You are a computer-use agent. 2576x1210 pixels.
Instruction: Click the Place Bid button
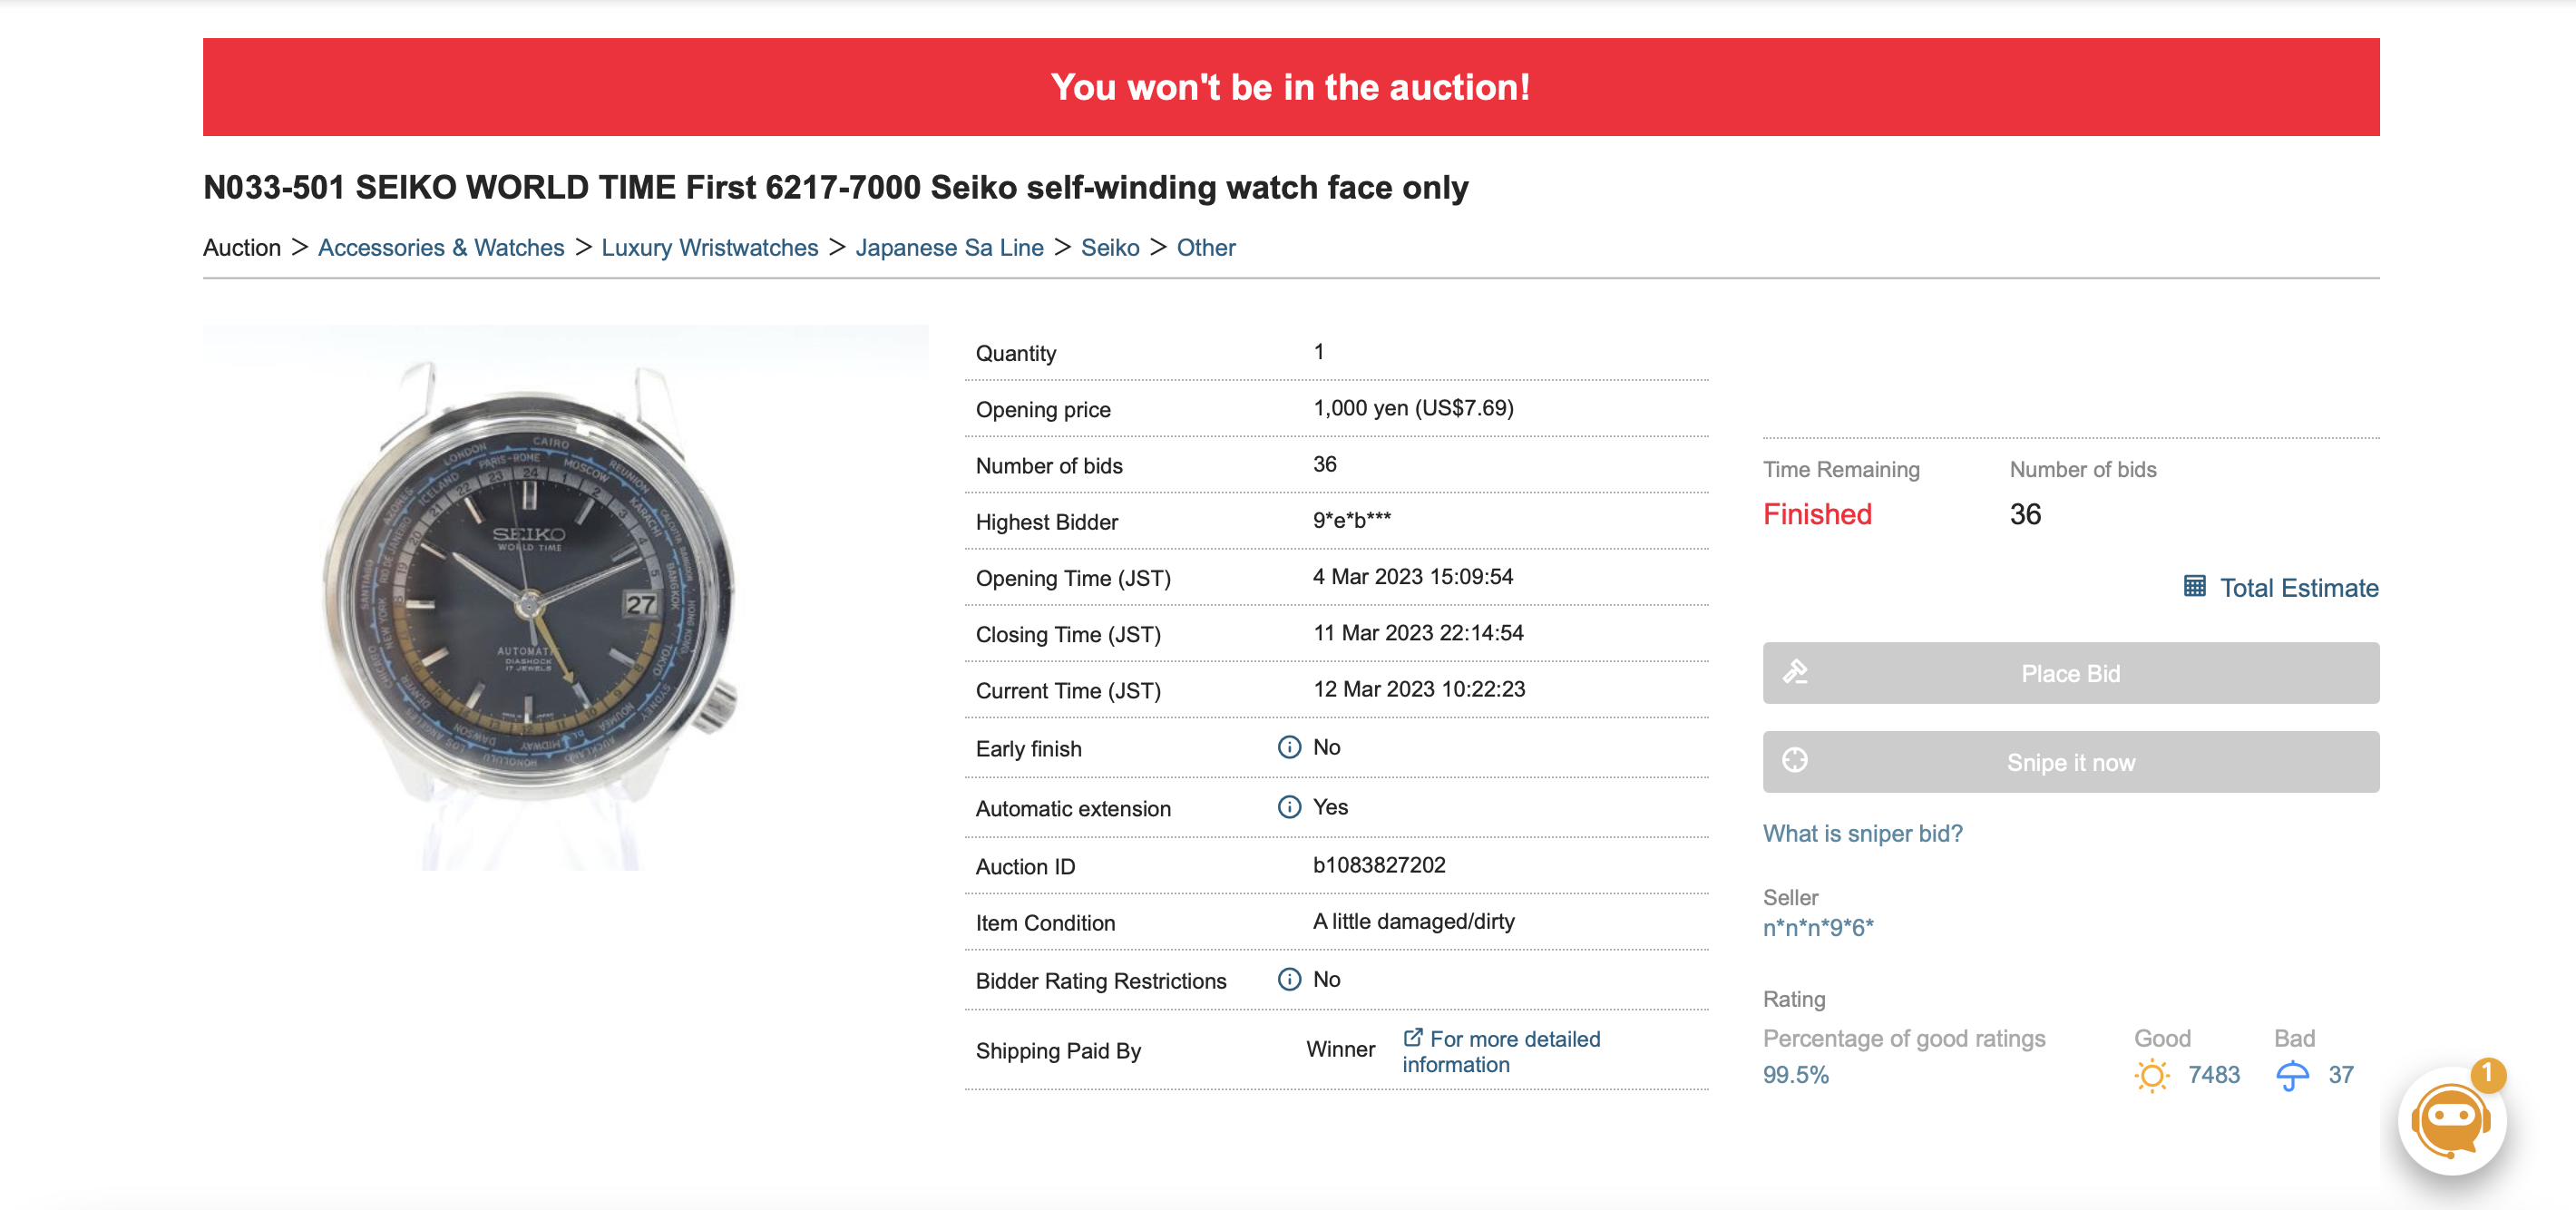coord(2070,673)
